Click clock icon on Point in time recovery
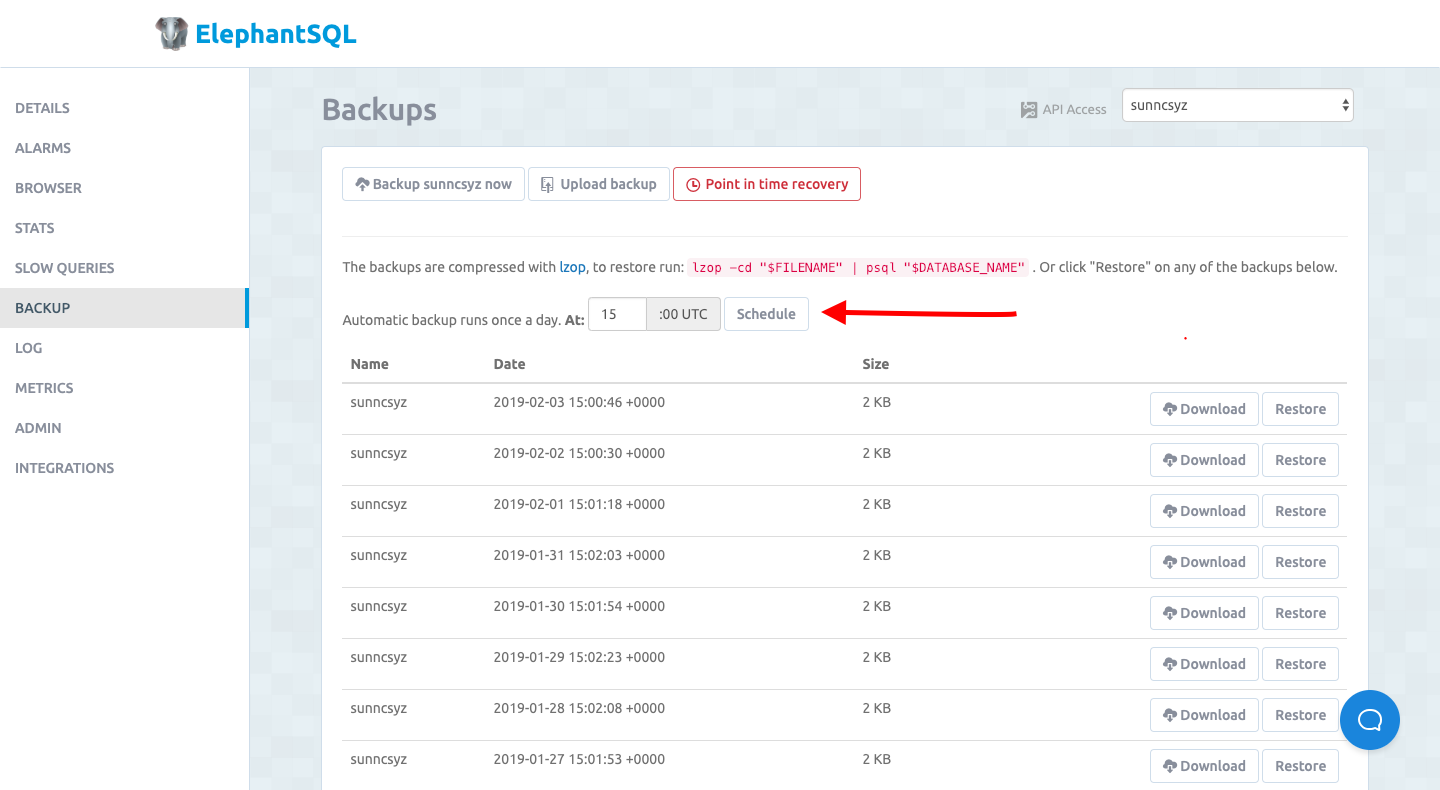 click(x=693, y=185)
